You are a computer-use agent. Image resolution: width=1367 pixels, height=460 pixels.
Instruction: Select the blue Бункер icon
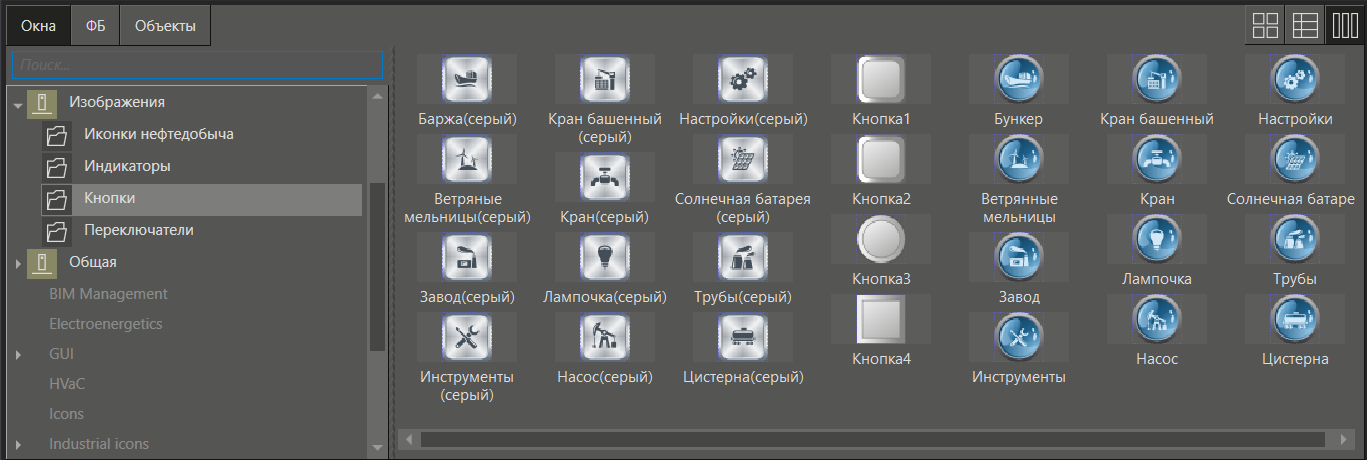(1019, 78)
